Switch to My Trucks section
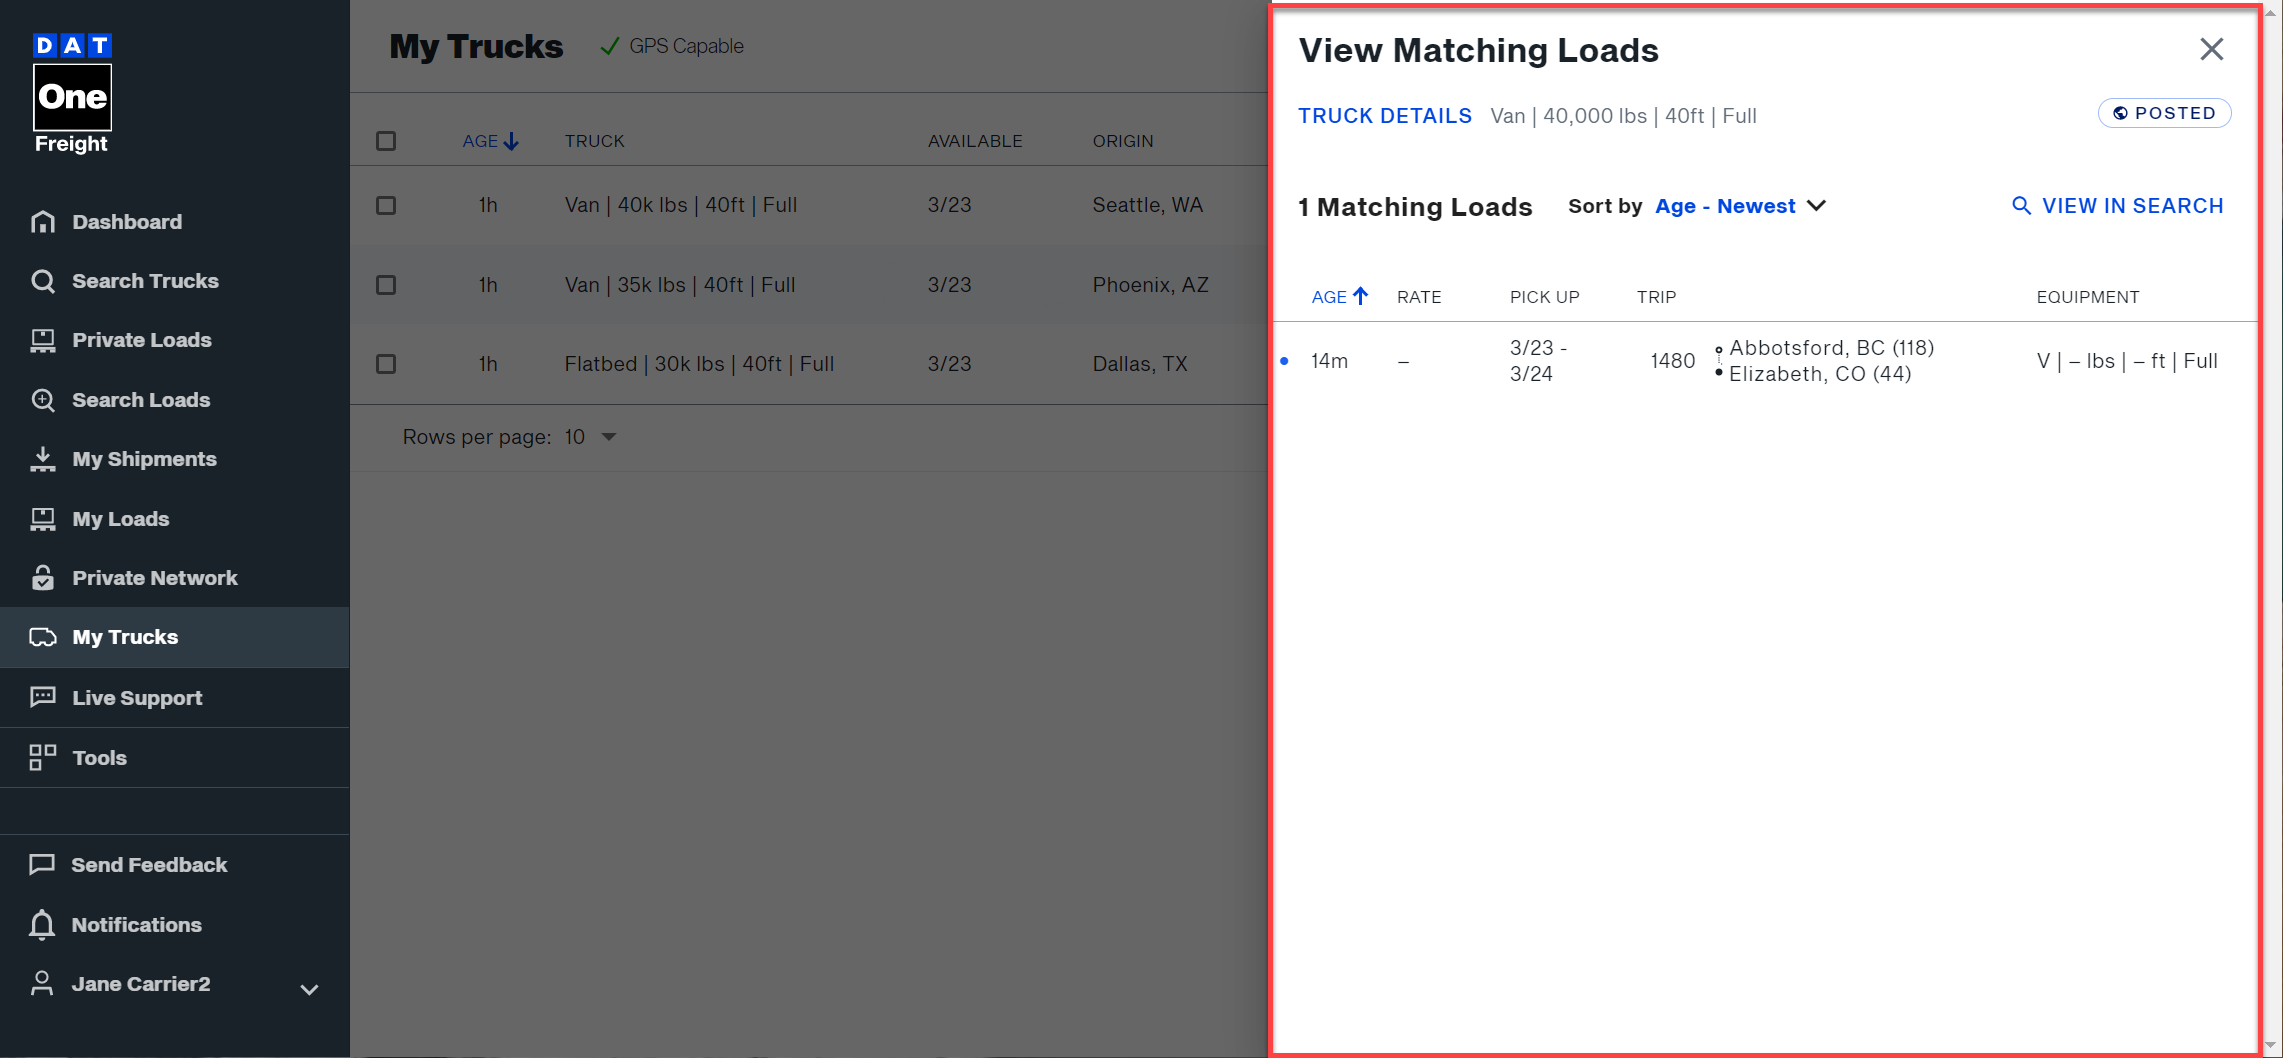2283x1058 pixels. [x=126, y=637]
